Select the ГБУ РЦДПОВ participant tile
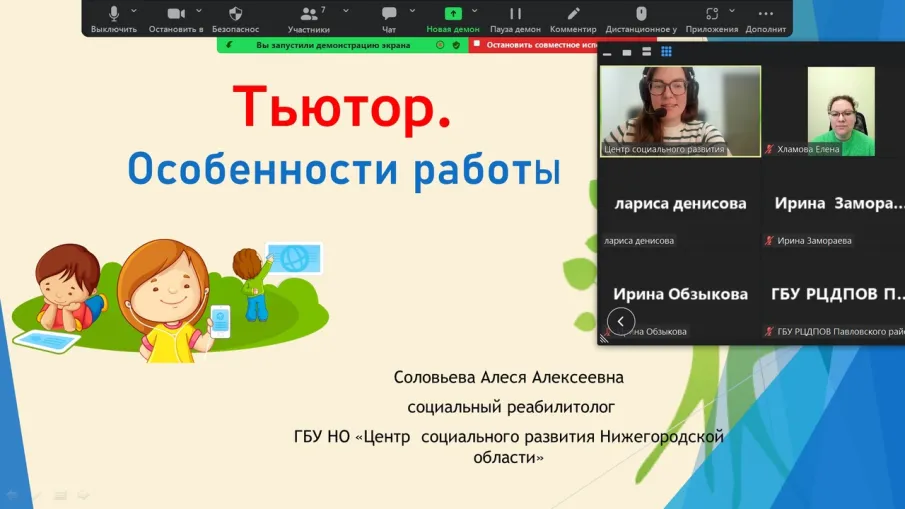The image size is (905, 509). (x=835, y=294)
